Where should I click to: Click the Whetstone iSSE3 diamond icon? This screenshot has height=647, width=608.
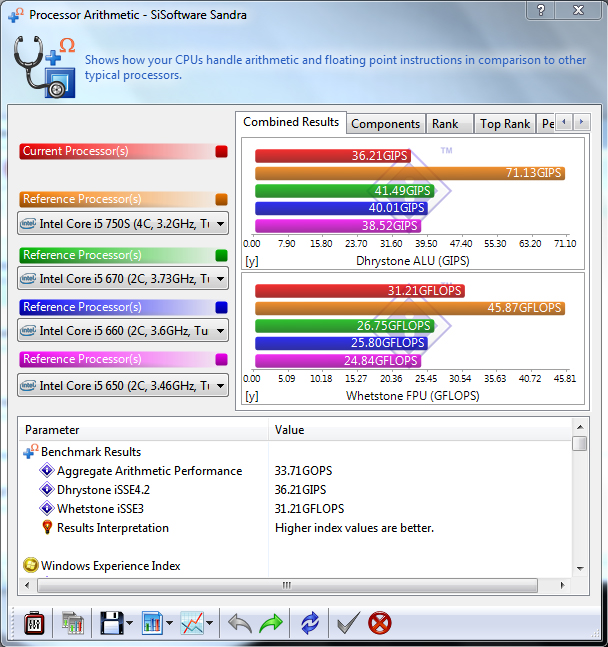click(x=47, y=508)
